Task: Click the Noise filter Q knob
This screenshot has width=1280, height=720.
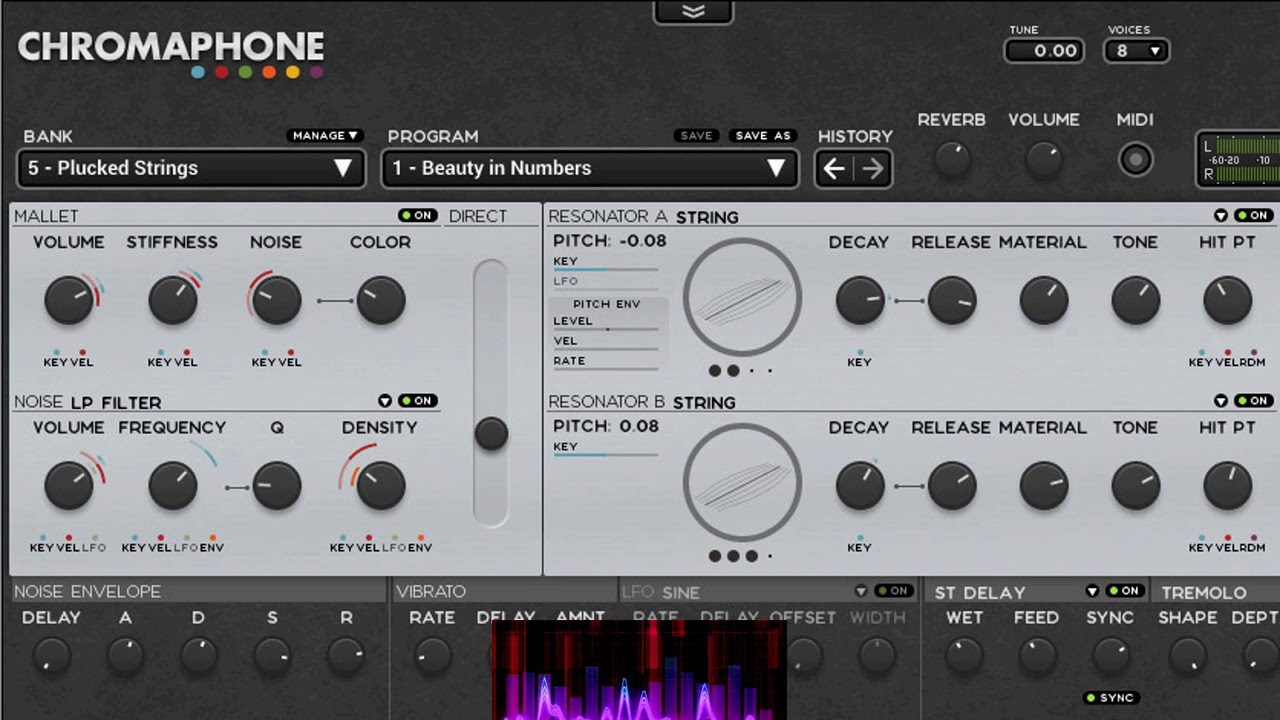Action: 277,486
